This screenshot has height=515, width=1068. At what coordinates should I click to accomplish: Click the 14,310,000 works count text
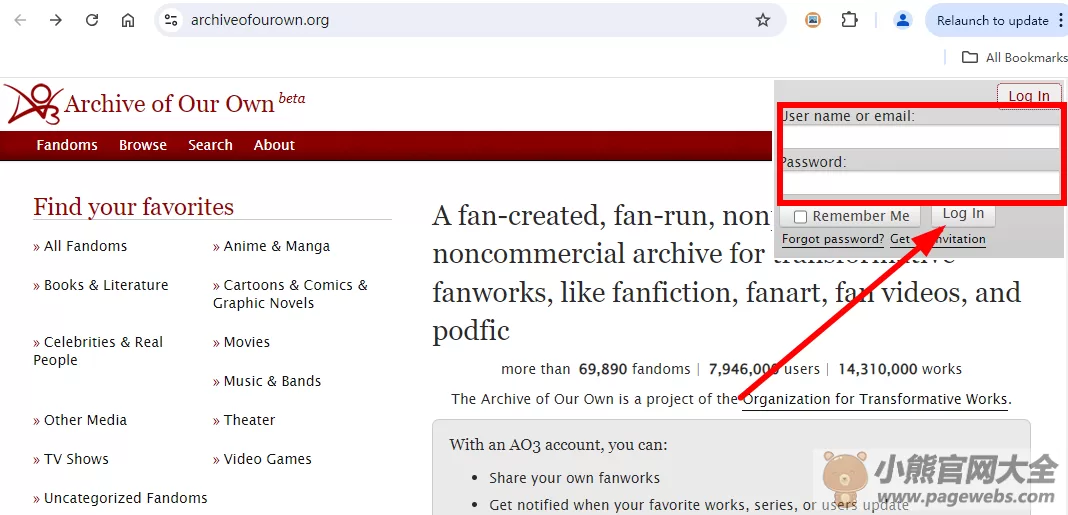click(x=900, y=369)
